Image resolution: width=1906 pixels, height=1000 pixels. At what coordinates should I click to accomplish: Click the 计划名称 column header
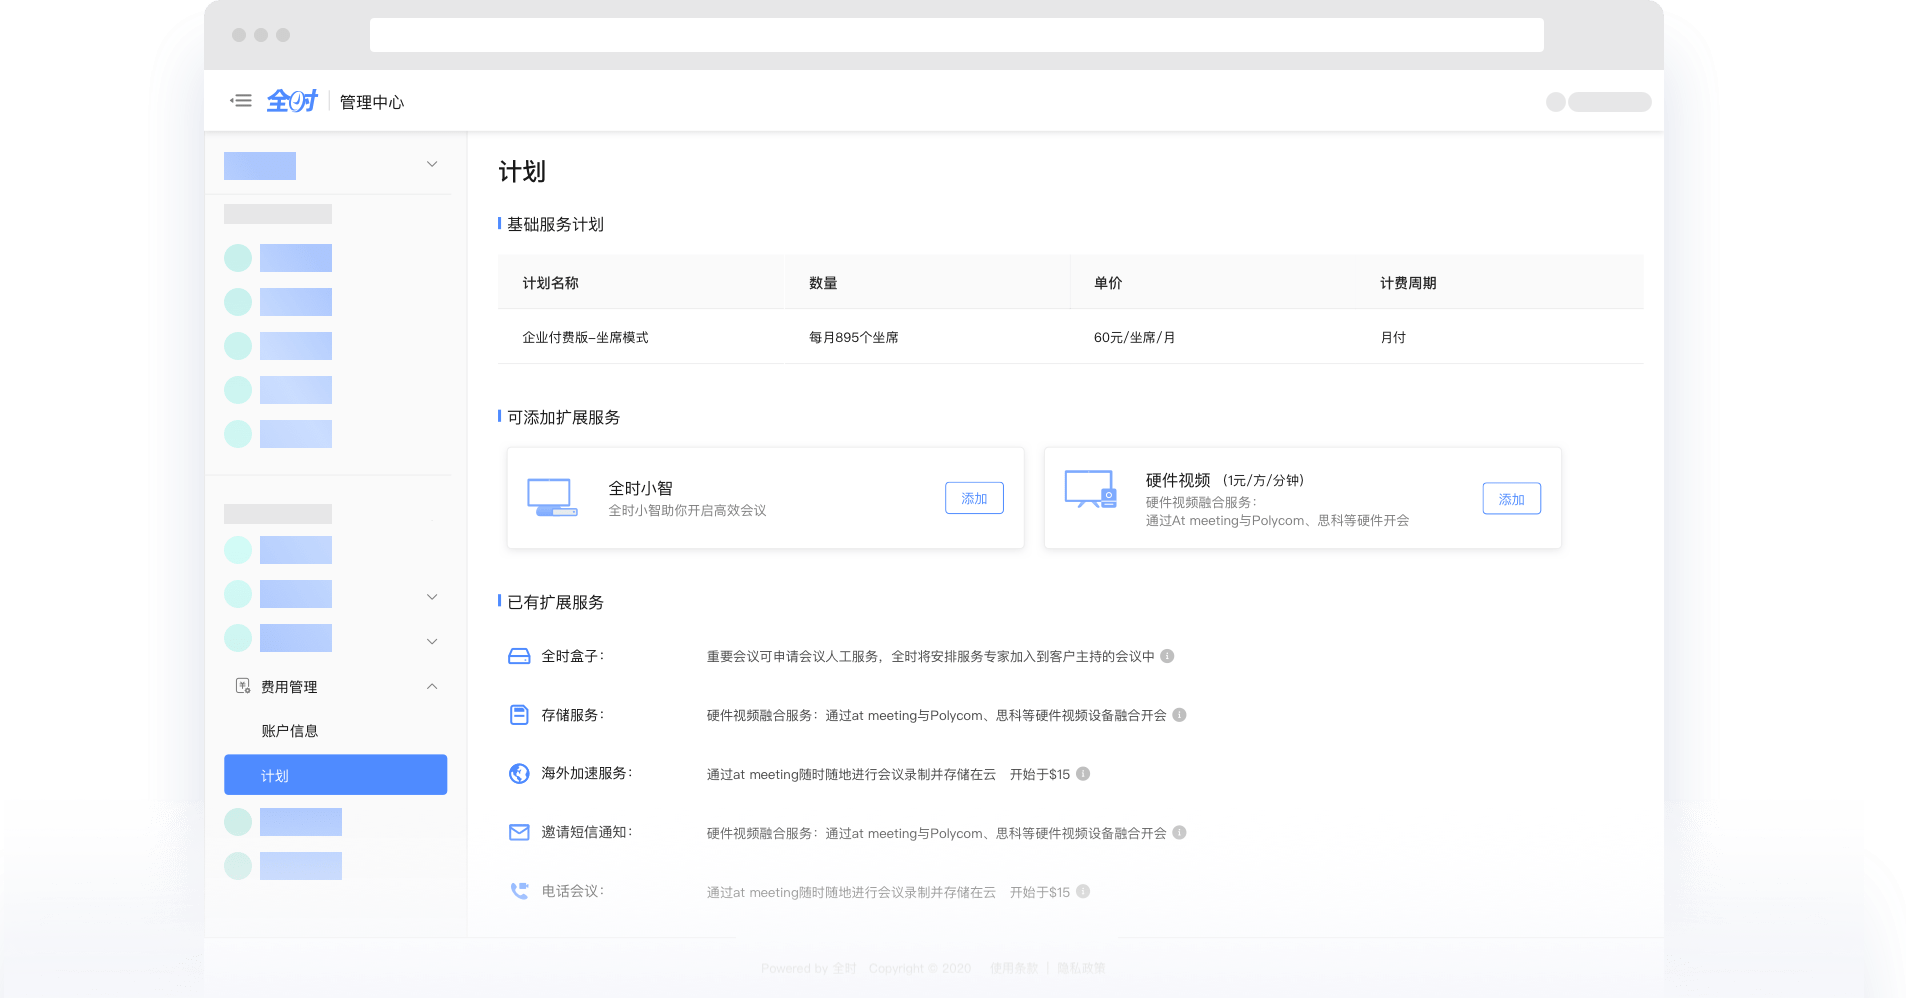click(550, 283)
